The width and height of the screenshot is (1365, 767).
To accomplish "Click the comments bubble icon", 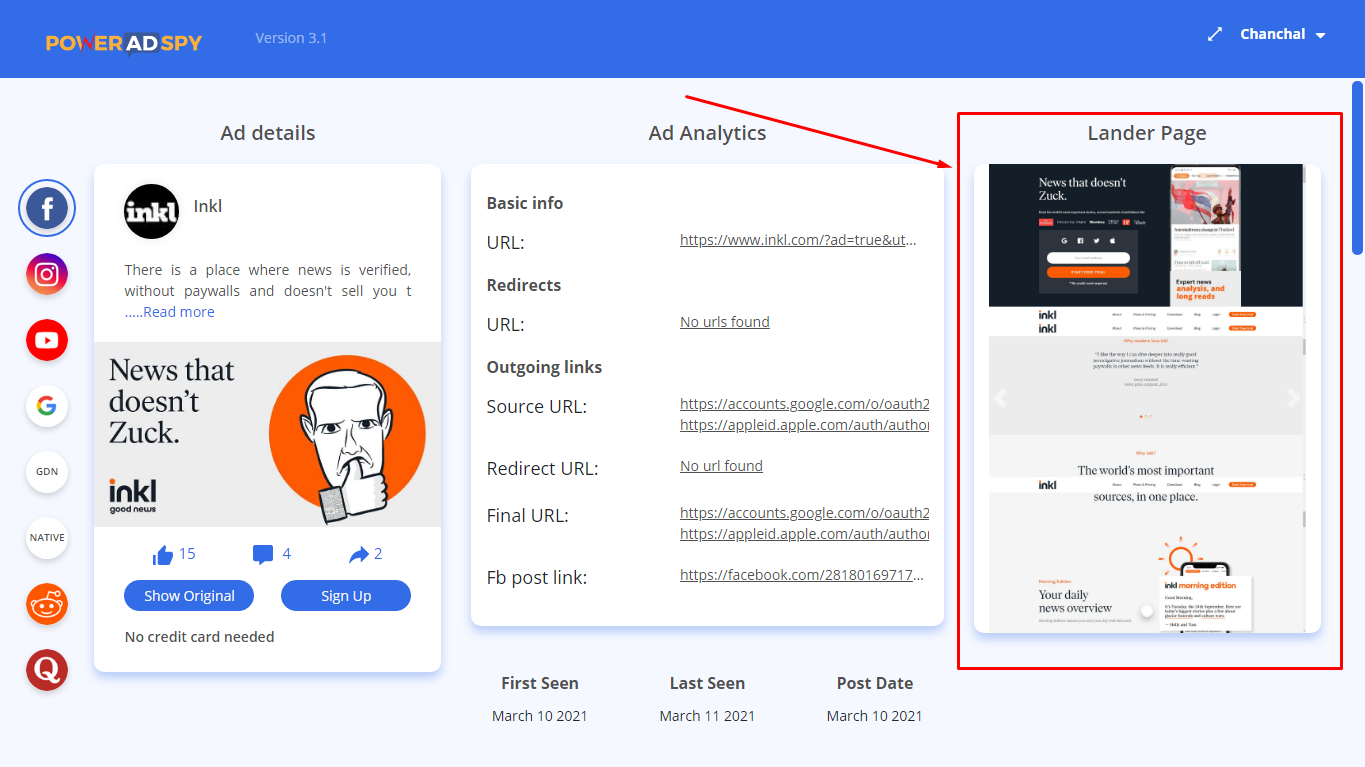I will click(263, 555).
